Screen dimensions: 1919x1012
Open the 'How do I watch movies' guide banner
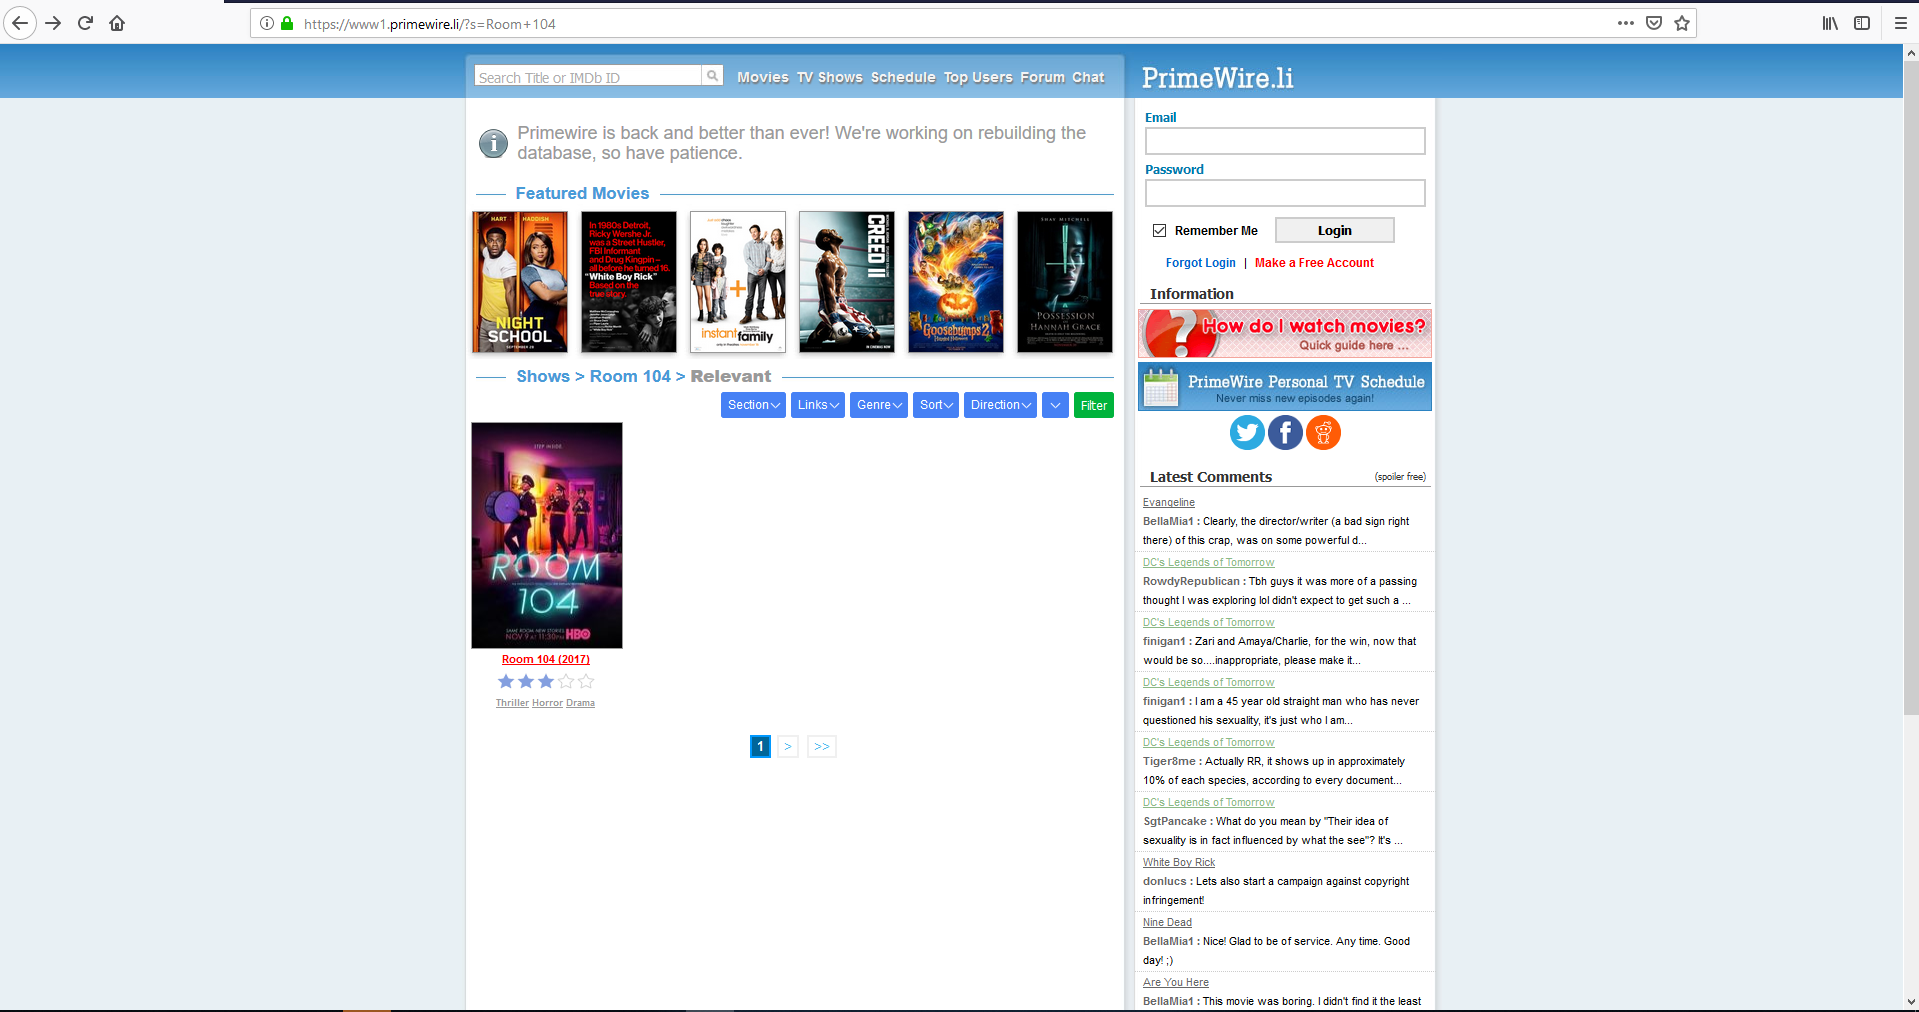point(1284,332)
